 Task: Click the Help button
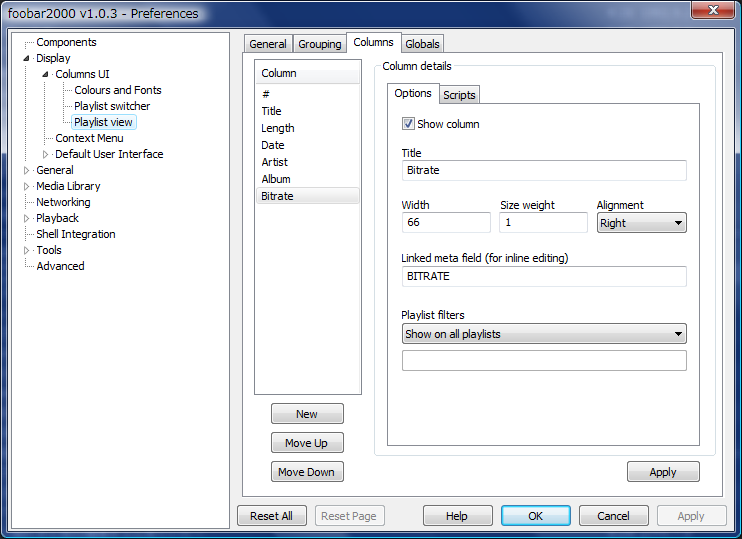coord(458,516)
